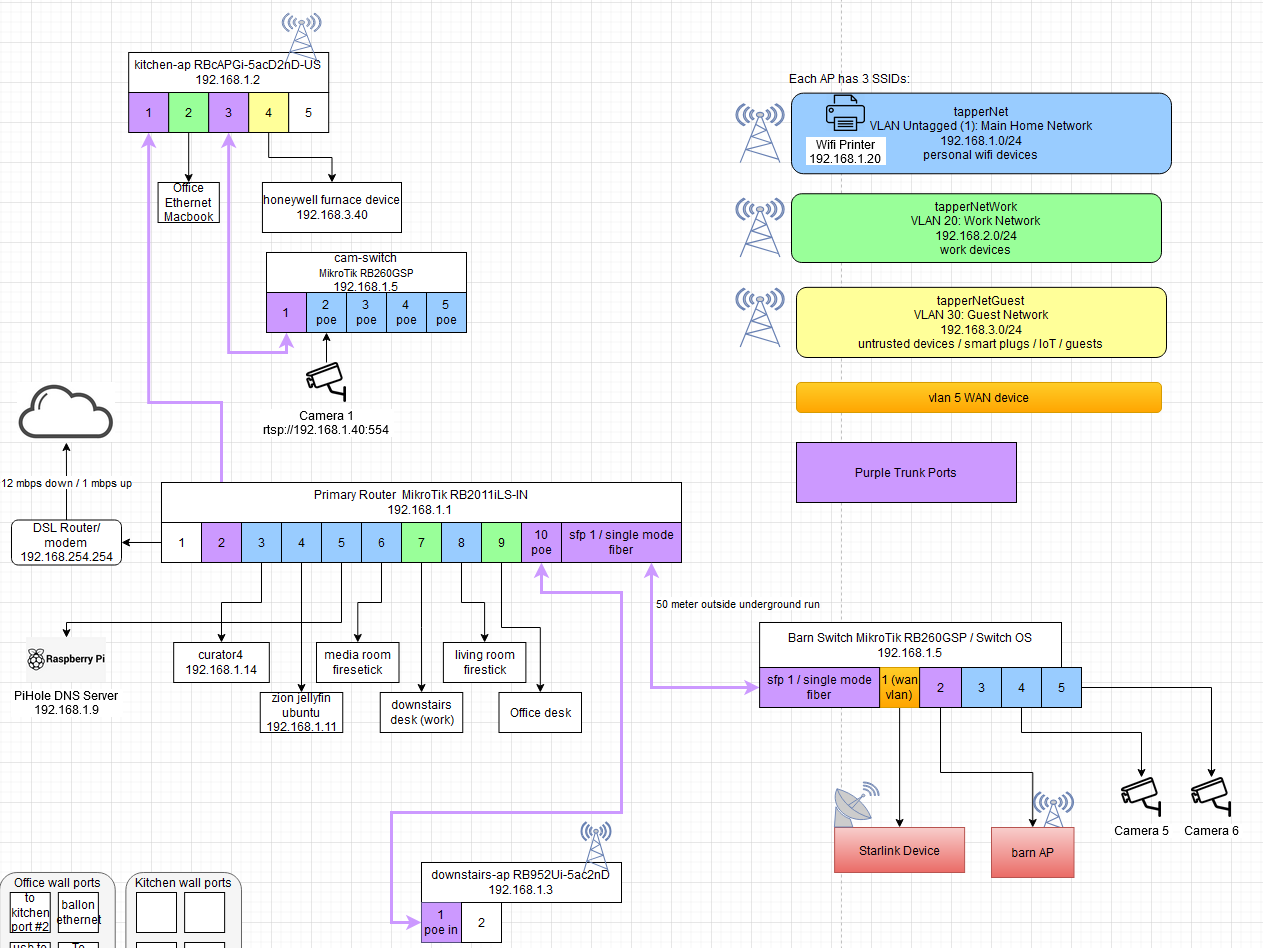Select the 1 (wan vlan) port on Barn Switch
The height and width of the screenshot is (948, 1263).
pos(899,687)
